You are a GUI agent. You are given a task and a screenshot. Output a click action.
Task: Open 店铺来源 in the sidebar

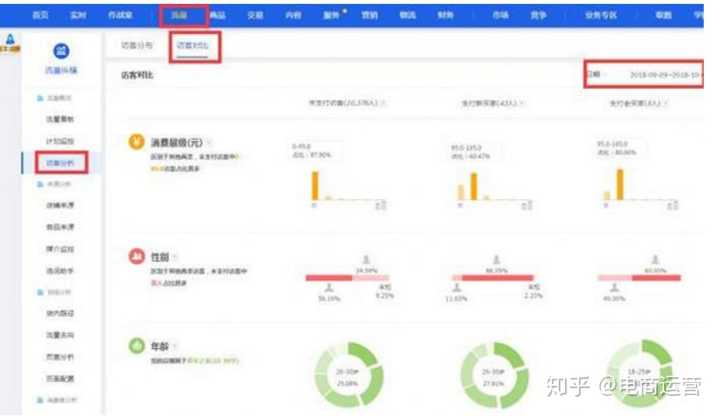click(60, 205)
